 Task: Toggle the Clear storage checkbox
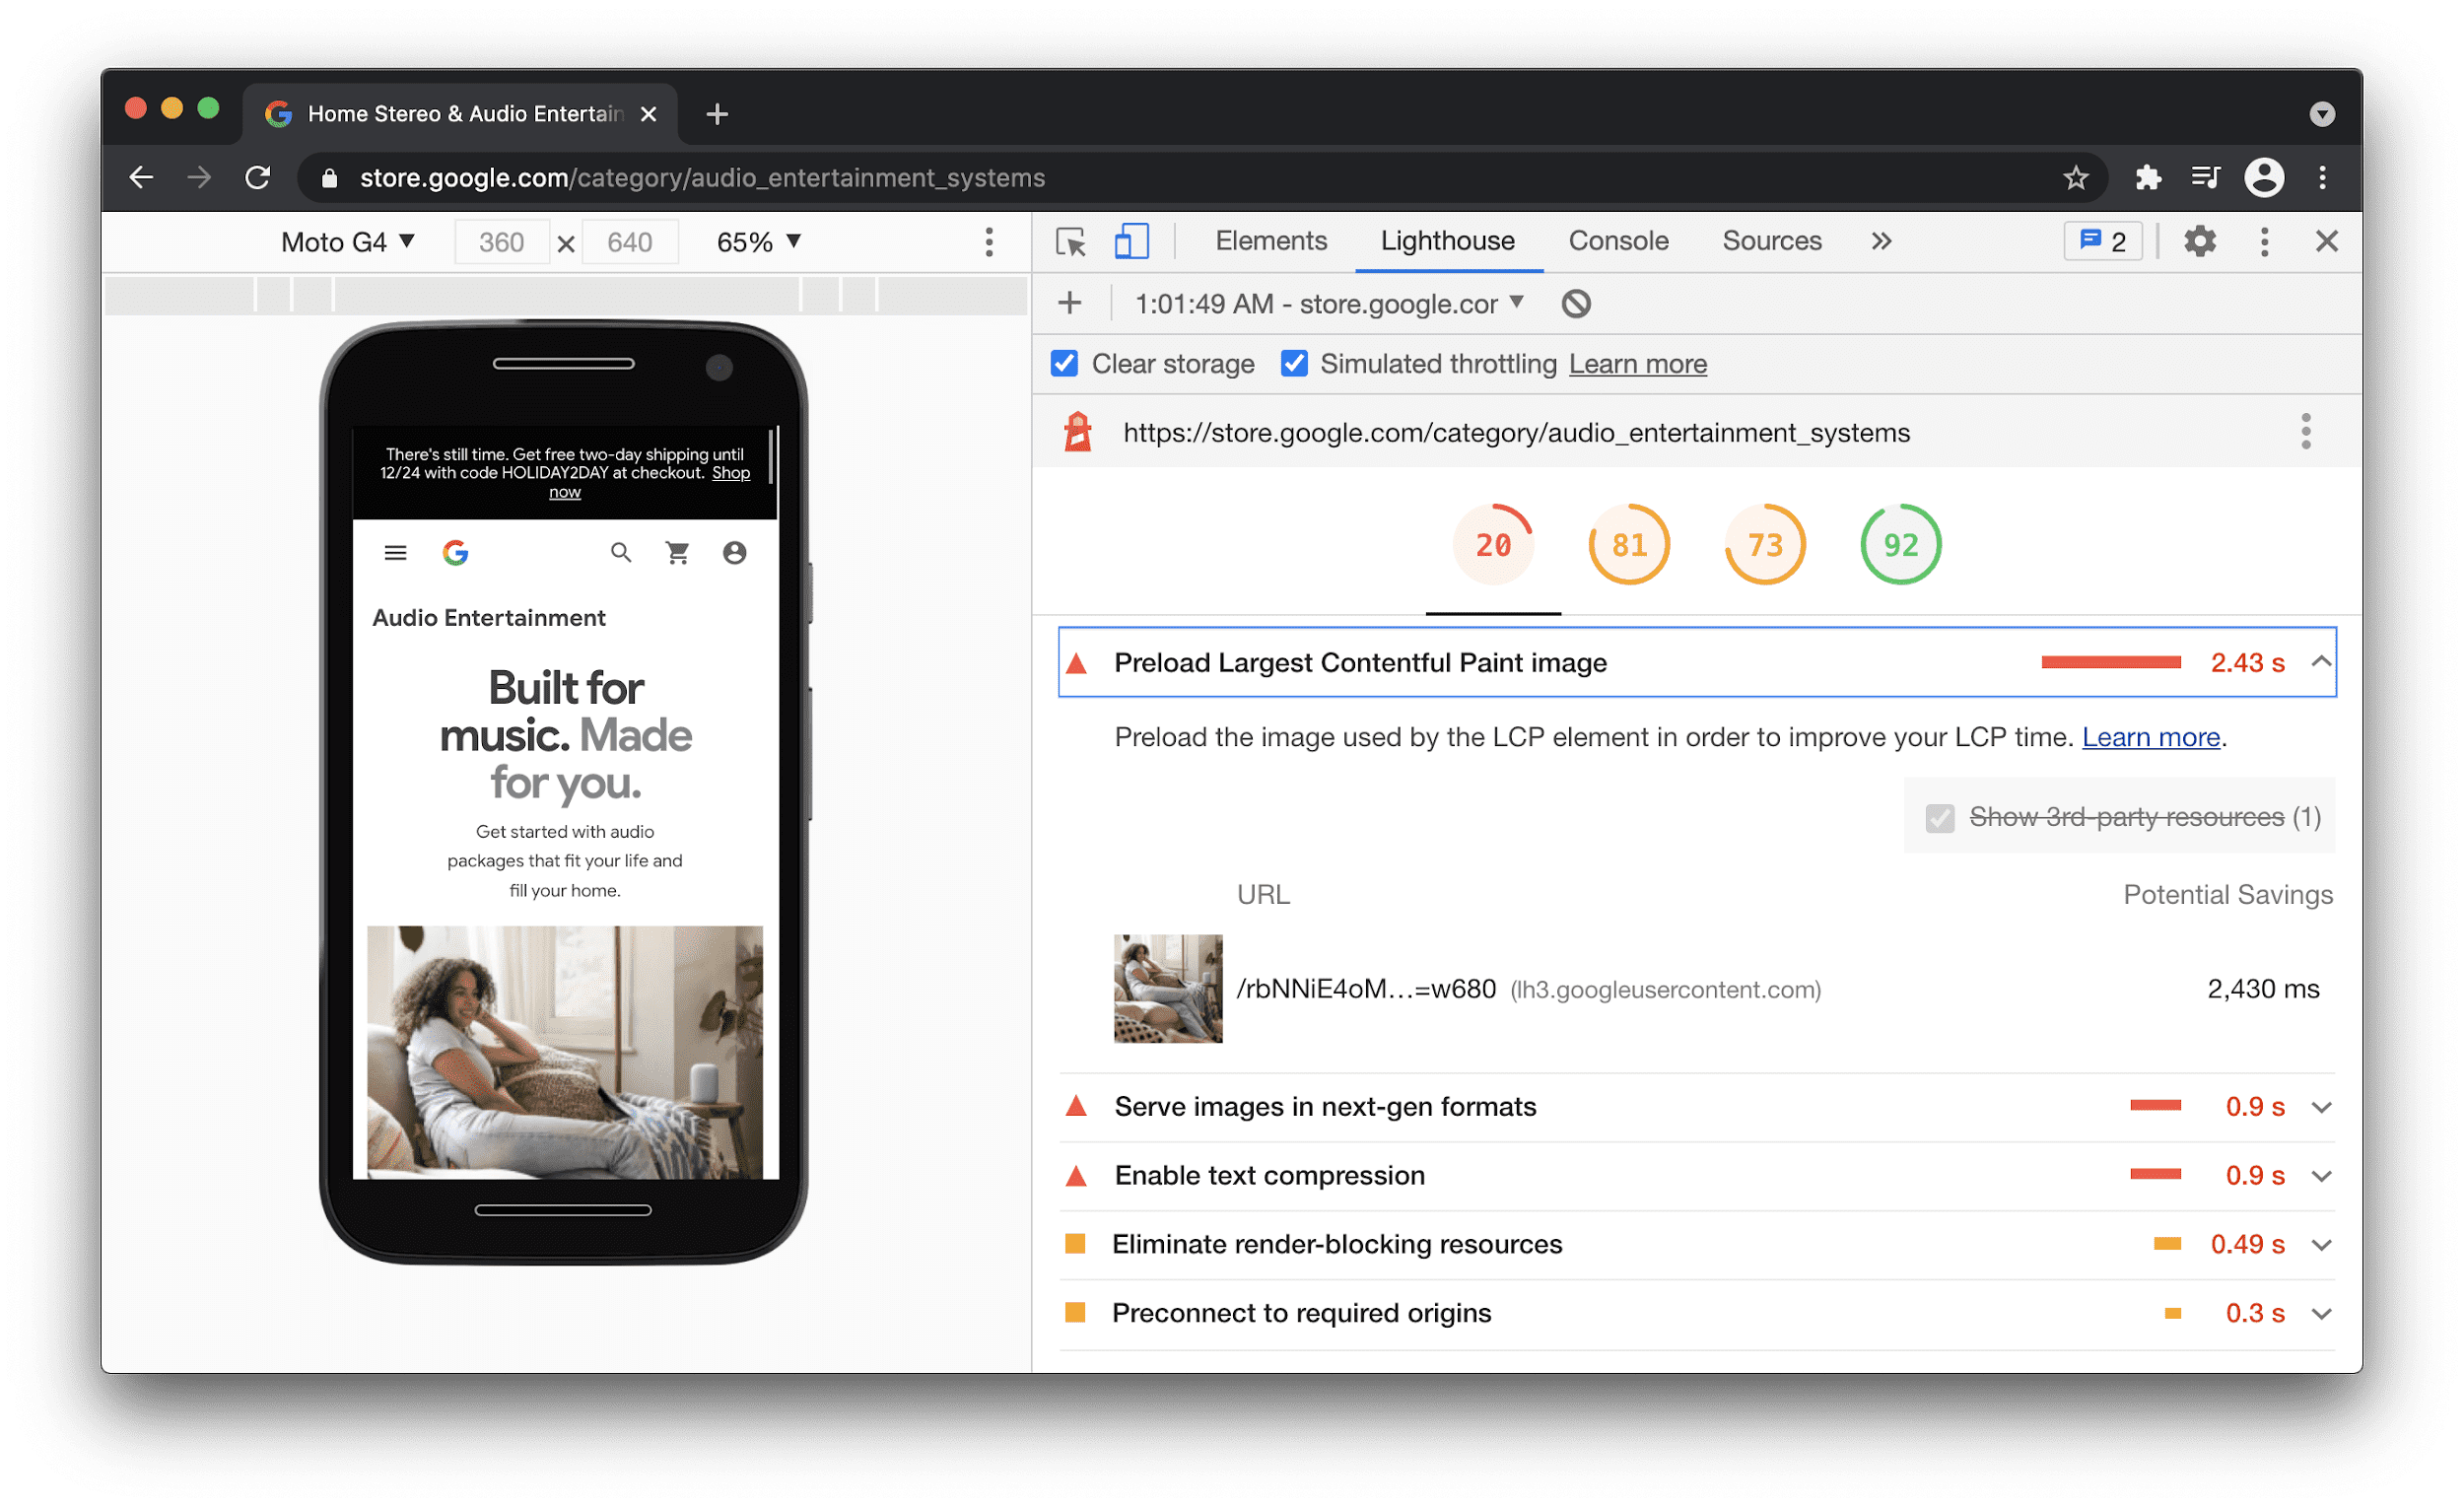[x=1064, y=365]
